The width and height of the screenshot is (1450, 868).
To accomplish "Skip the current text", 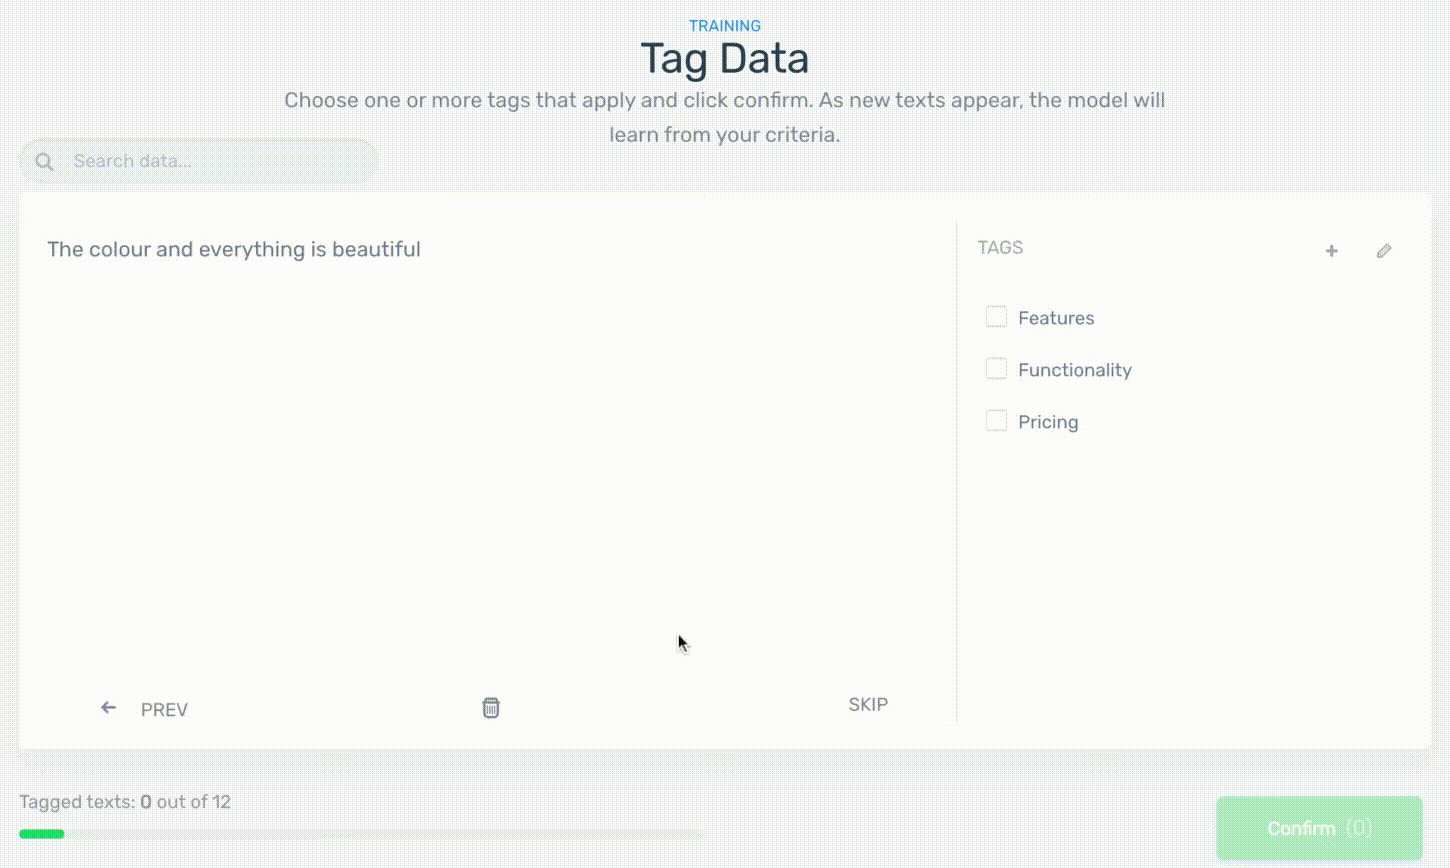I will (868, 705).
